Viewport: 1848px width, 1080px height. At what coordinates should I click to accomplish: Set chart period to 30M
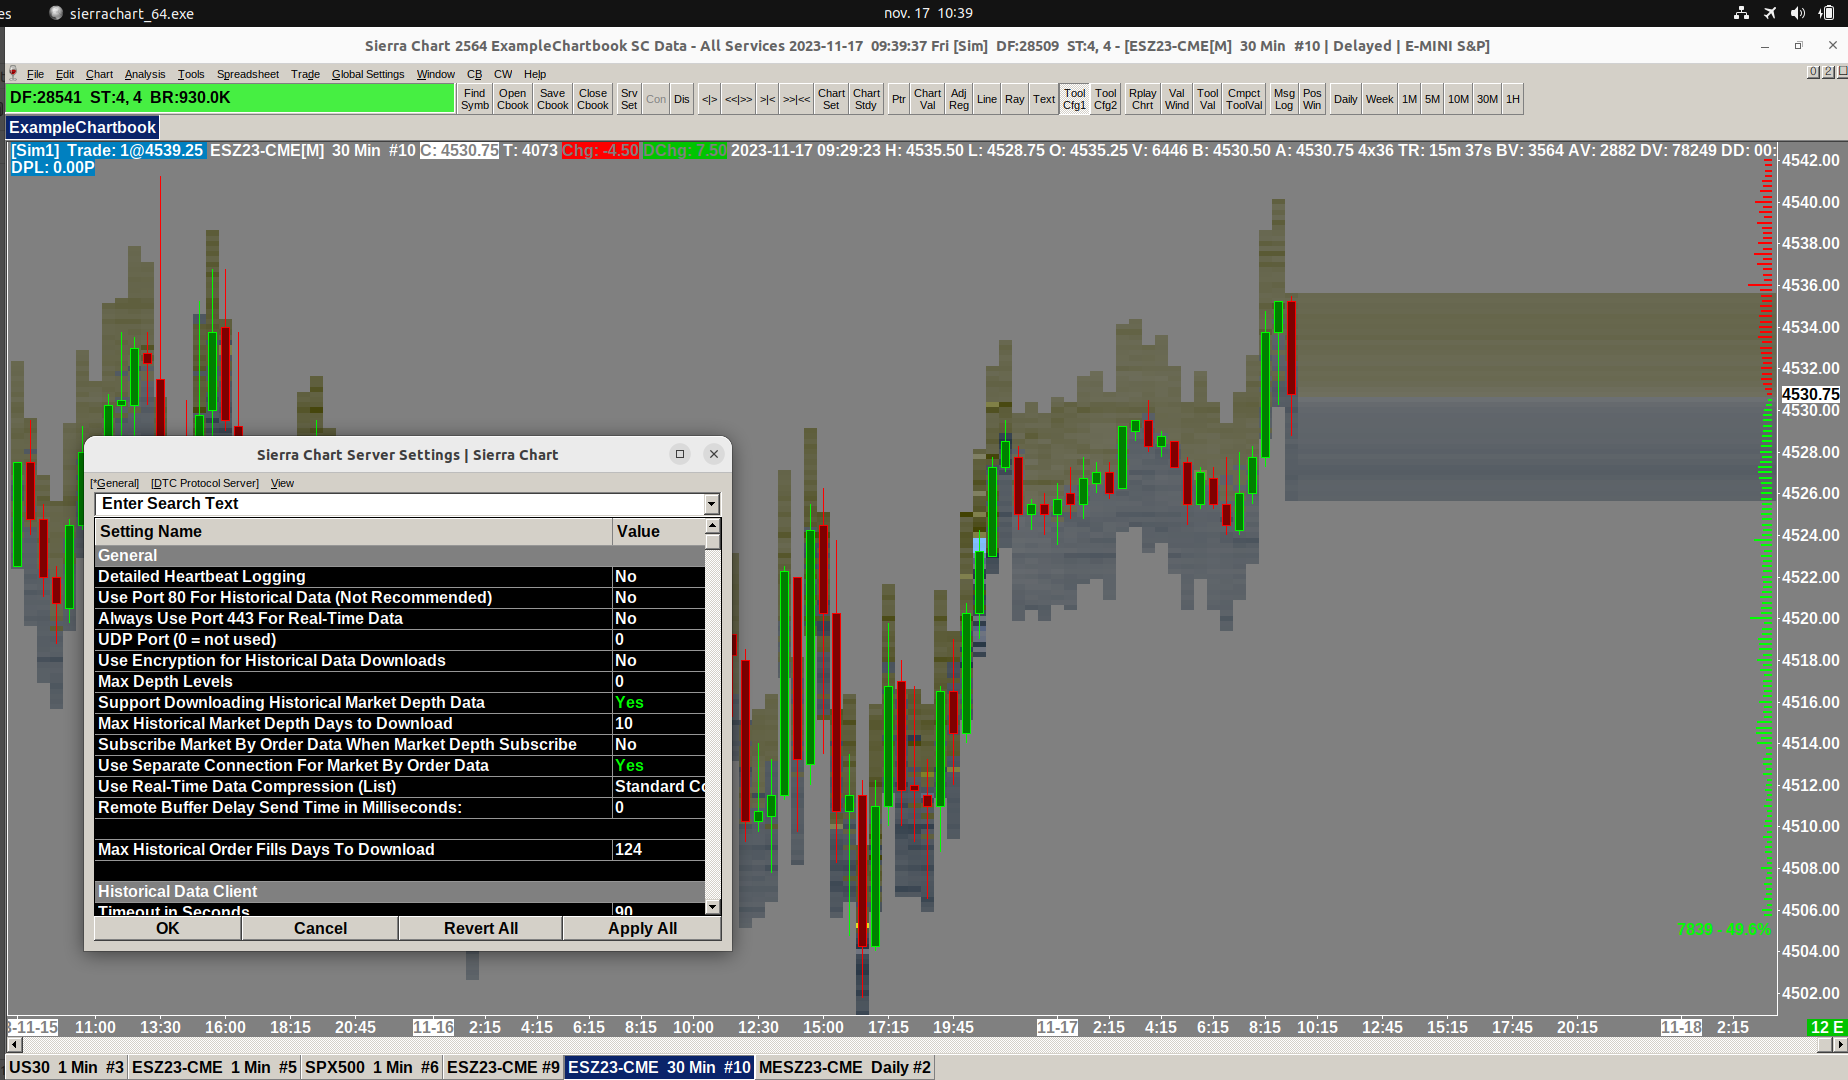[x=1488, y=99]
